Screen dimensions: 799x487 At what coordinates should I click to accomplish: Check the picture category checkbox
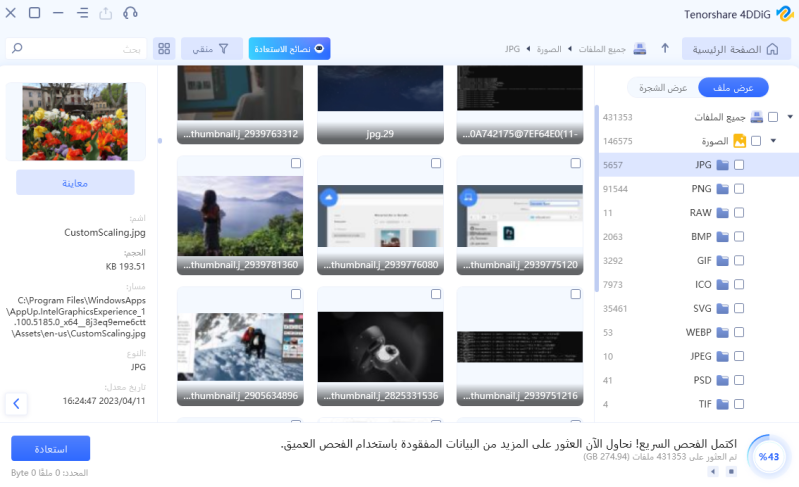pos(756,141)
